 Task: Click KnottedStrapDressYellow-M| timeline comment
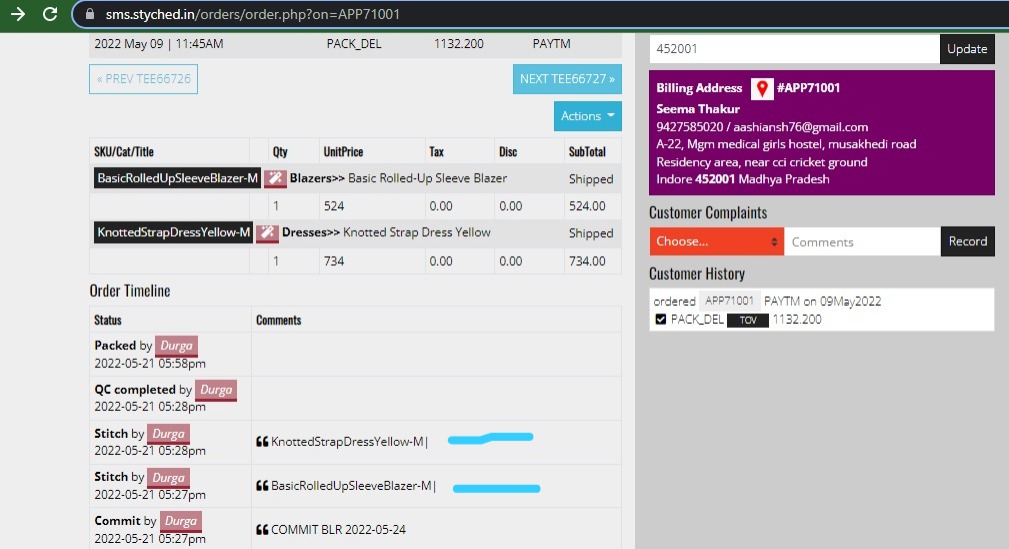pyautogui.click(x=349, y=442)
